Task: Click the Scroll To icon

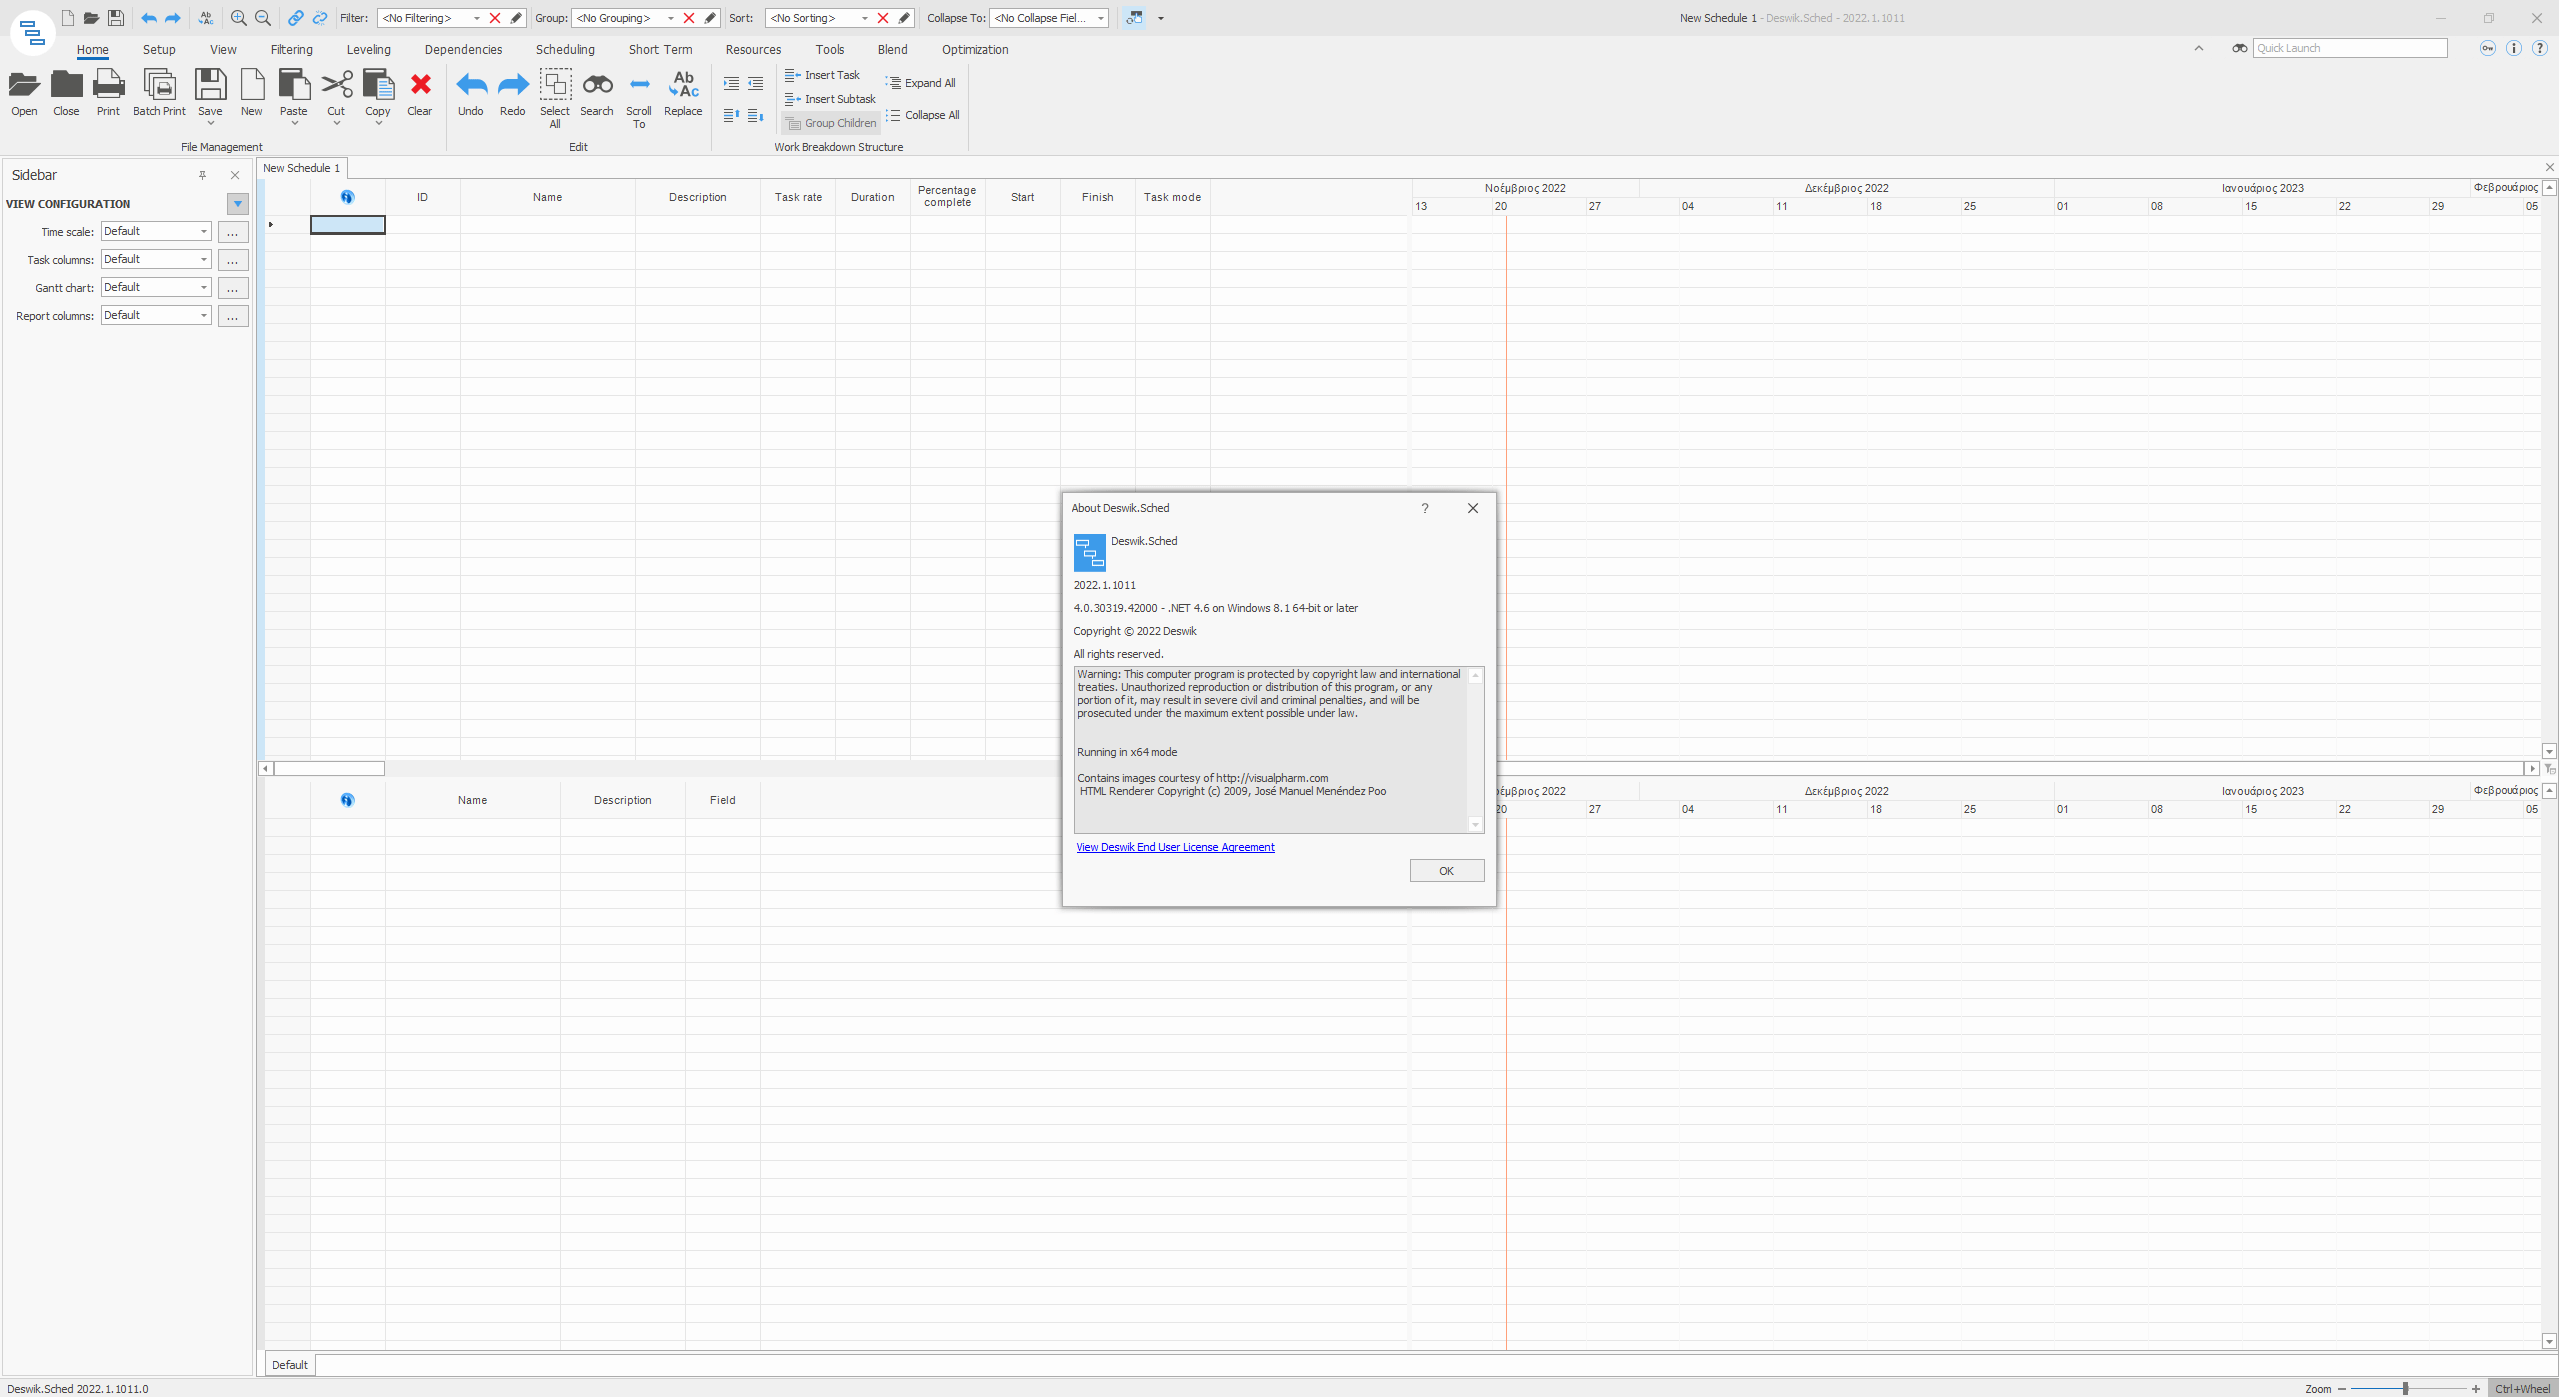Action: 639,86
